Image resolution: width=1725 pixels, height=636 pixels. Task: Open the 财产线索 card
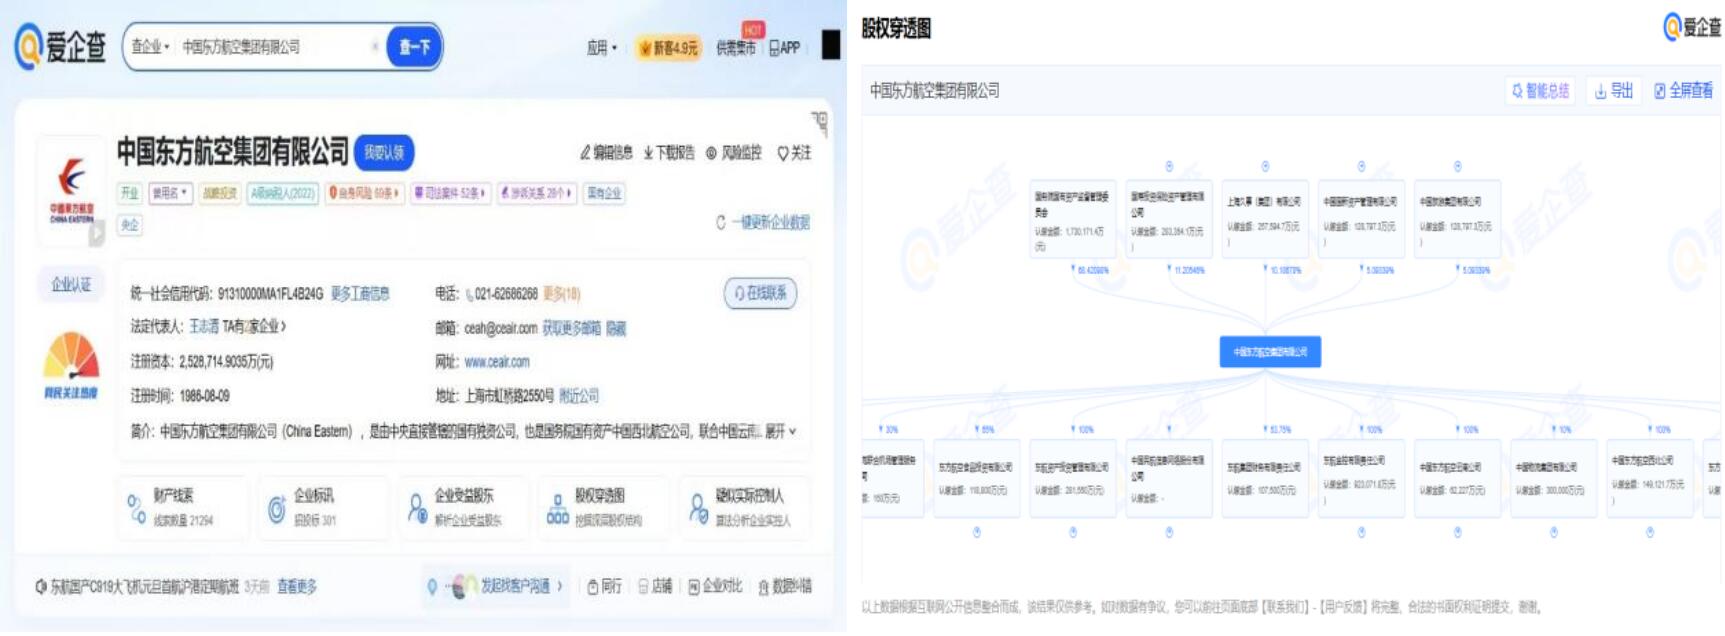point(182,507)
